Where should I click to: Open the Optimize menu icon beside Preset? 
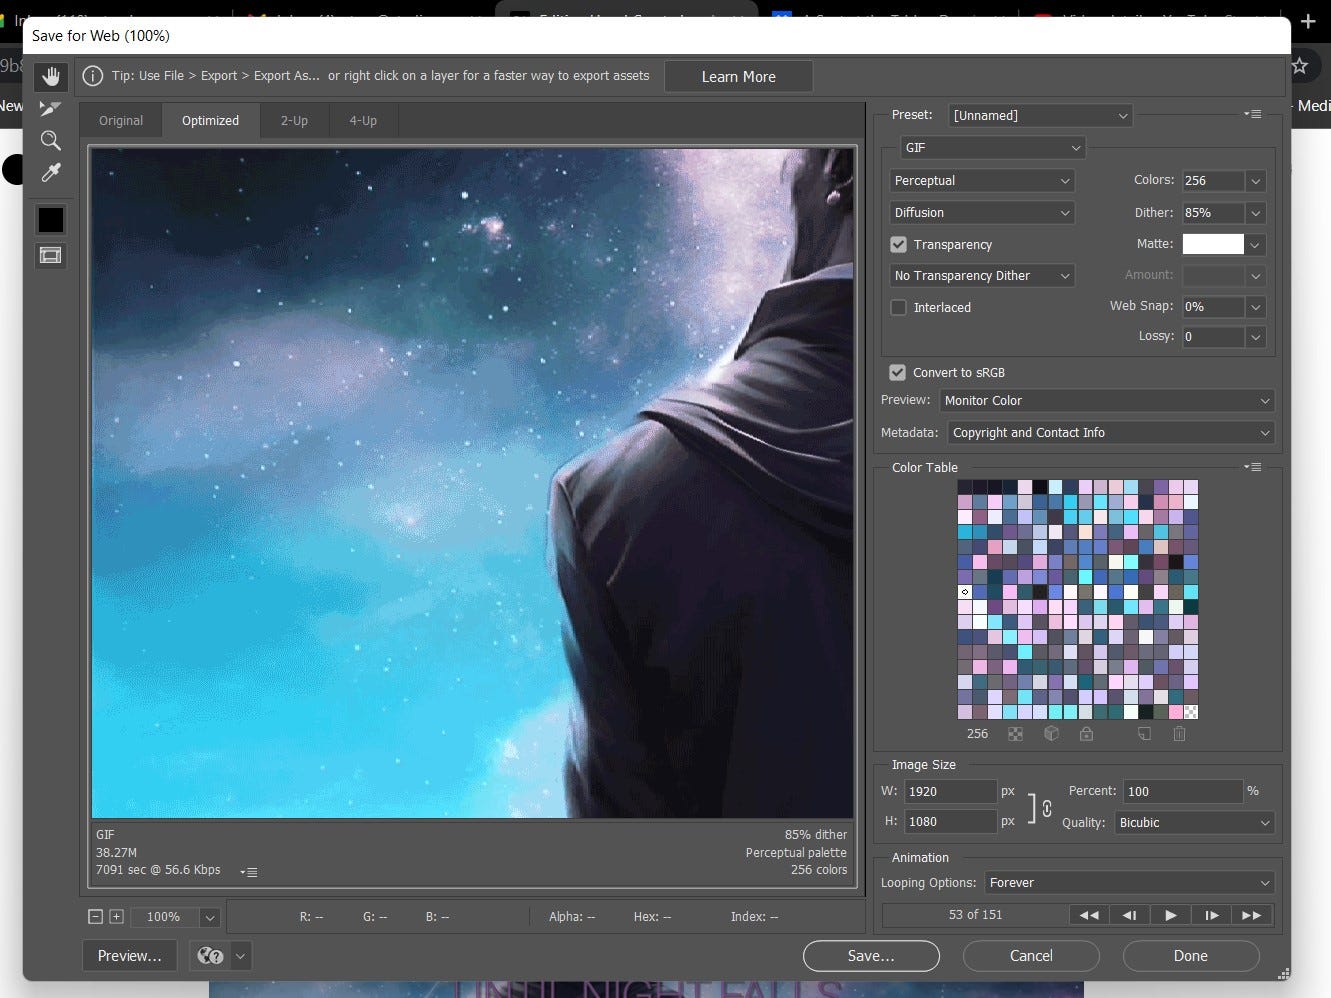tap(1252, 114)
